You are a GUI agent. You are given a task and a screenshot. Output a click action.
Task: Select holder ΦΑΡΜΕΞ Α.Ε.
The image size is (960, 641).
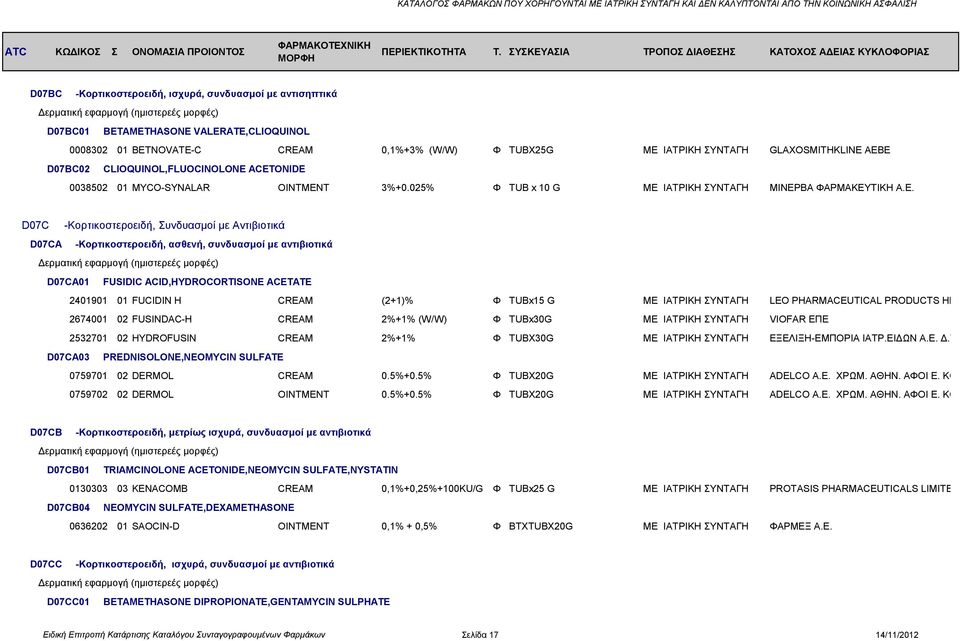pyautogui.click(x=800, y=526)
